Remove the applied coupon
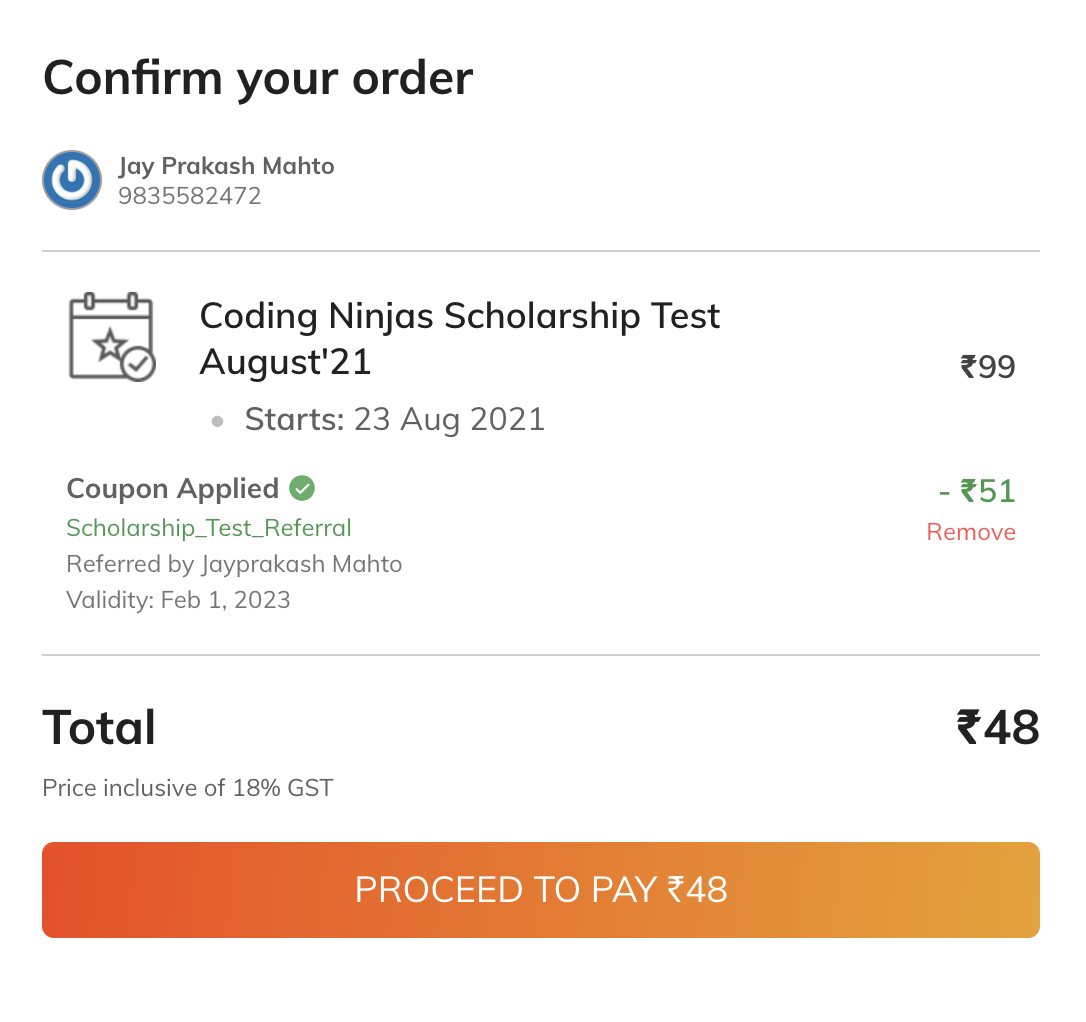Viewport: 1086px width, 1022px height. pyautogui.click(x=971, y=532)
